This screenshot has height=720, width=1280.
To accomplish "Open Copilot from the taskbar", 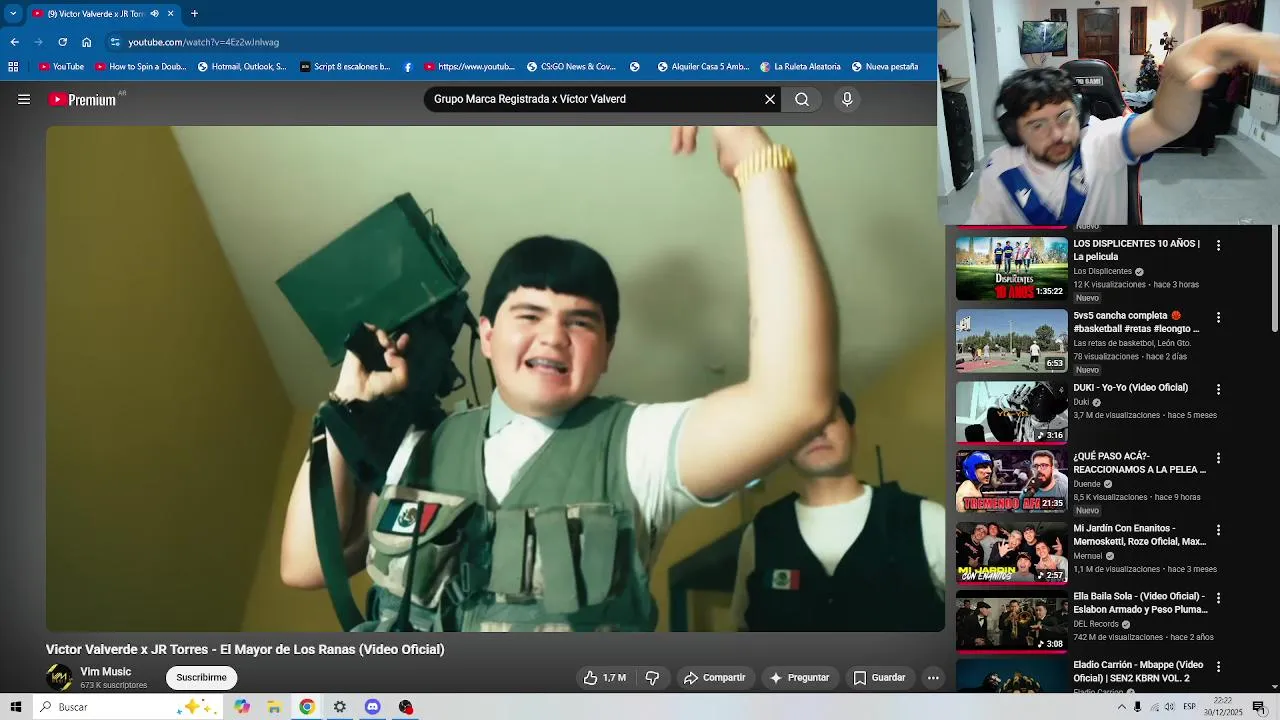I will (x=242, y=707).
